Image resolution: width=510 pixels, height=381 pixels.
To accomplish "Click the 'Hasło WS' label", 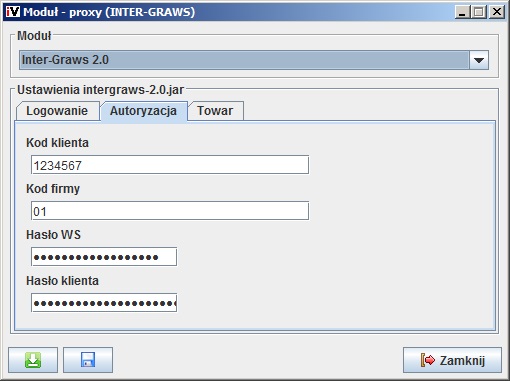I will tap(53, 235).
